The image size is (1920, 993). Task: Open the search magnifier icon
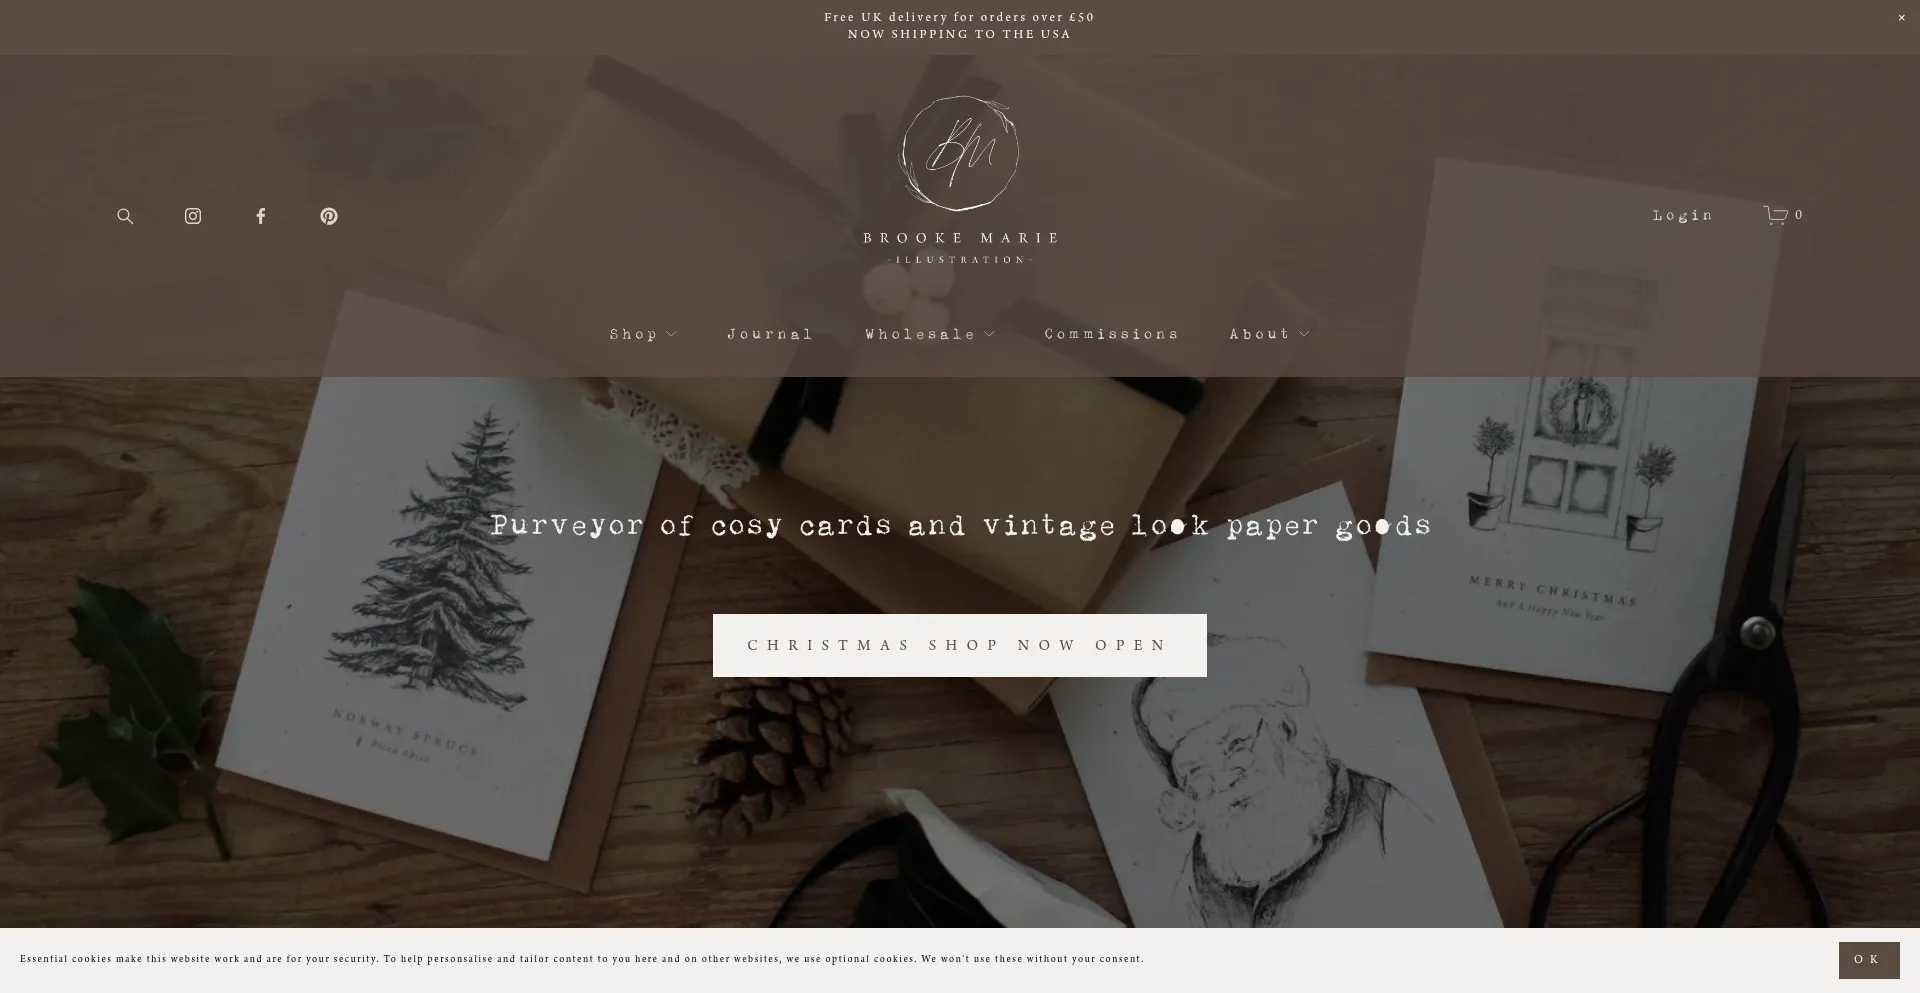[x=125, y=216]
